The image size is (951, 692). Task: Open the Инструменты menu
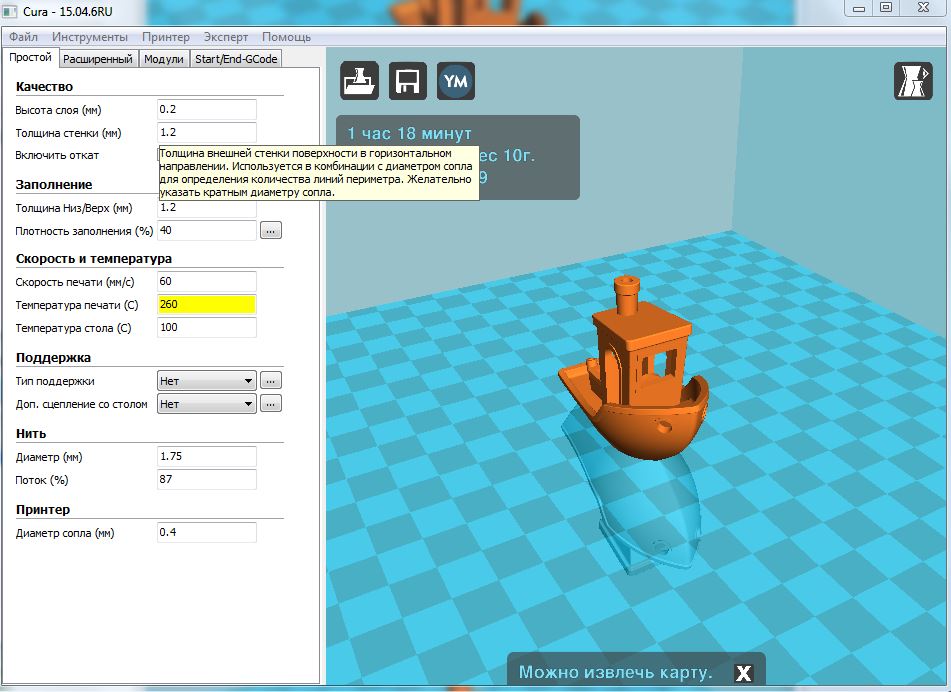pyautogui.click(x=90, y=37)
